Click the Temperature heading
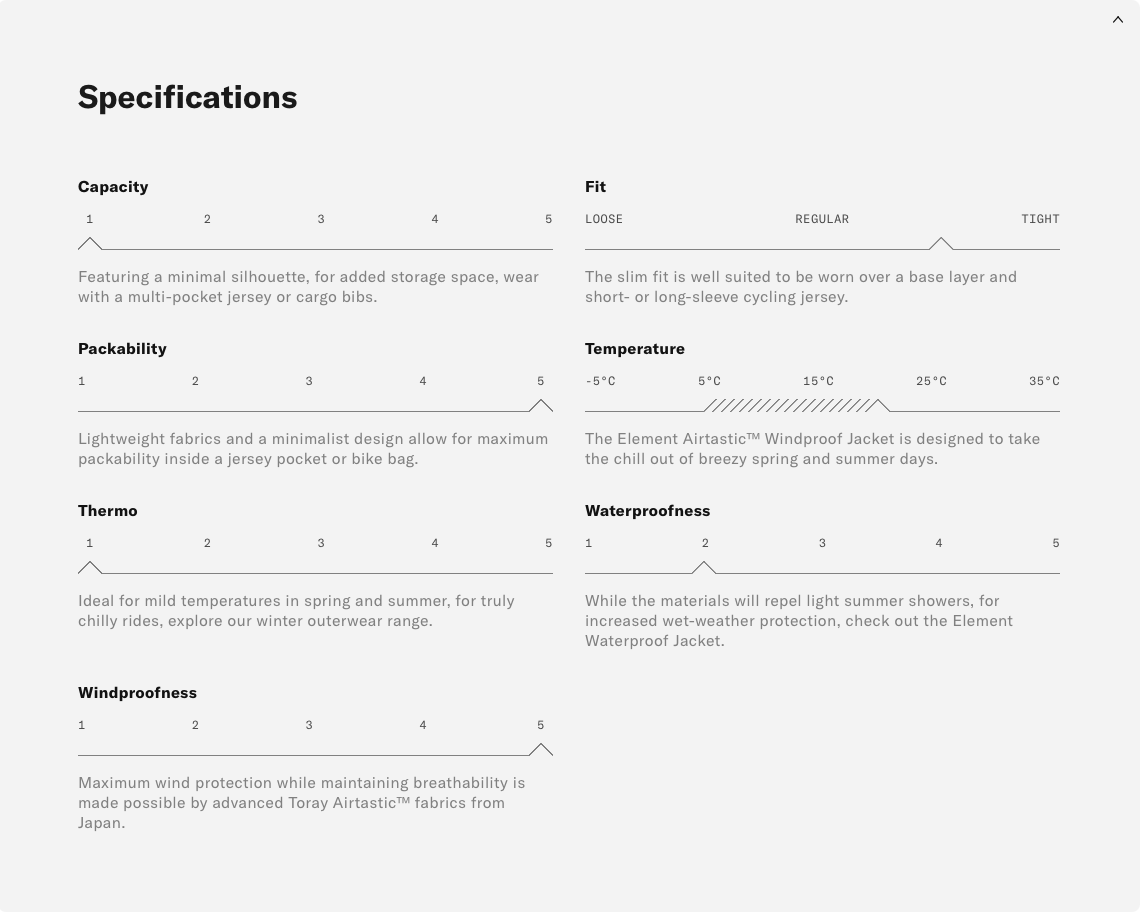This screenshot has width=1144, height=916. tap(635, 348)
